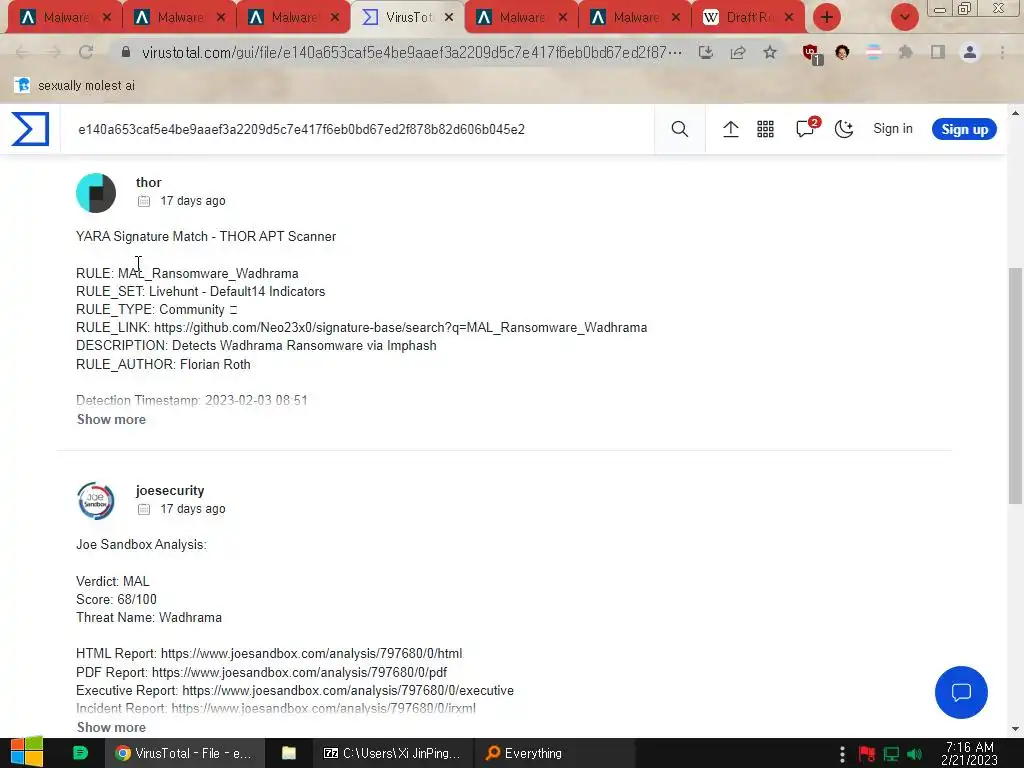1024x768 pixels.
Task: Click the volume speaker tray icon
Action: pyautogui.click(x=915, y=754)
